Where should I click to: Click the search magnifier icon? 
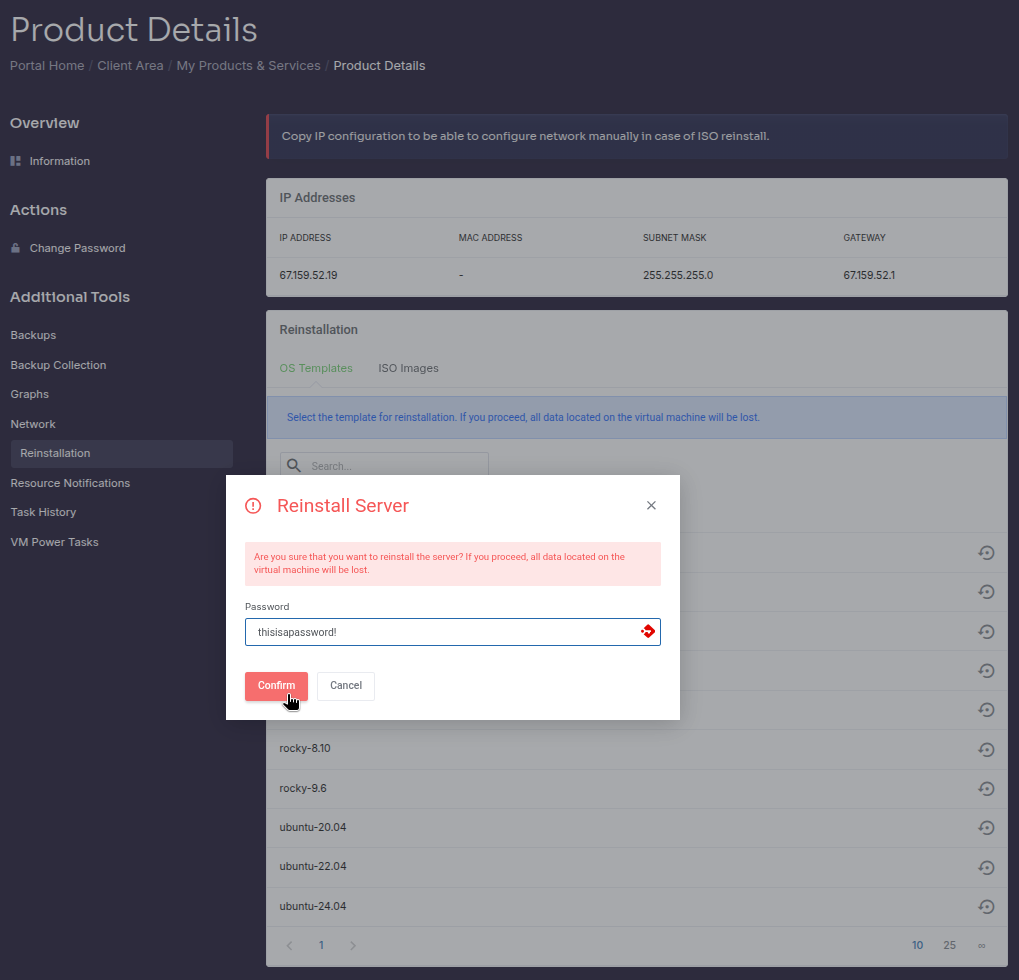point(294,466)
